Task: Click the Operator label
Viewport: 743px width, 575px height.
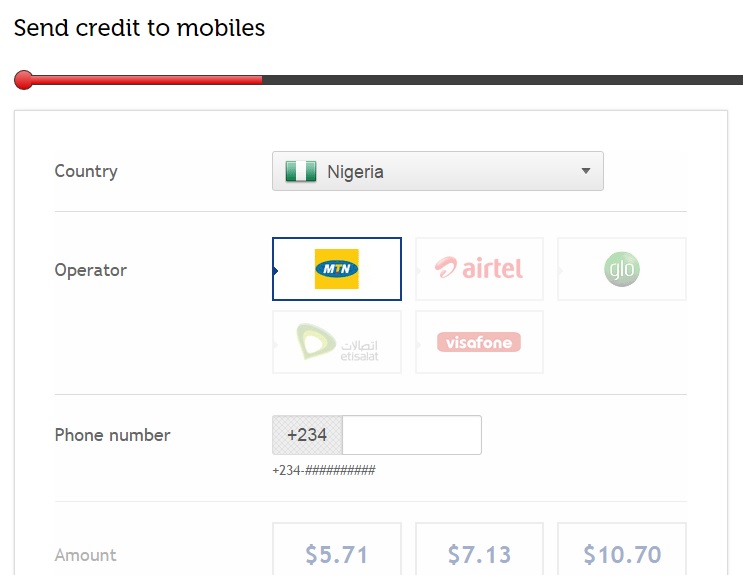Action: [x=91, y=270]
